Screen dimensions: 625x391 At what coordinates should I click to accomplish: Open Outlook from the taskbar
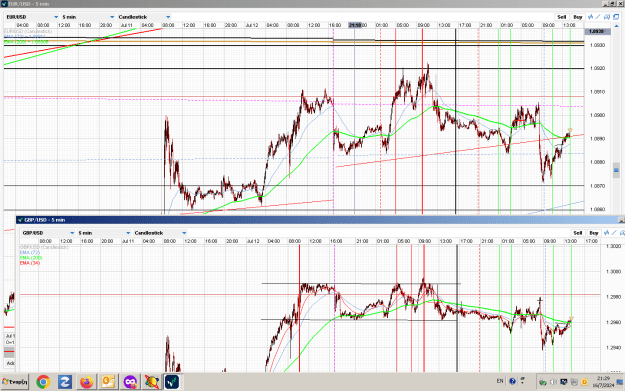(x=108, y=382)
